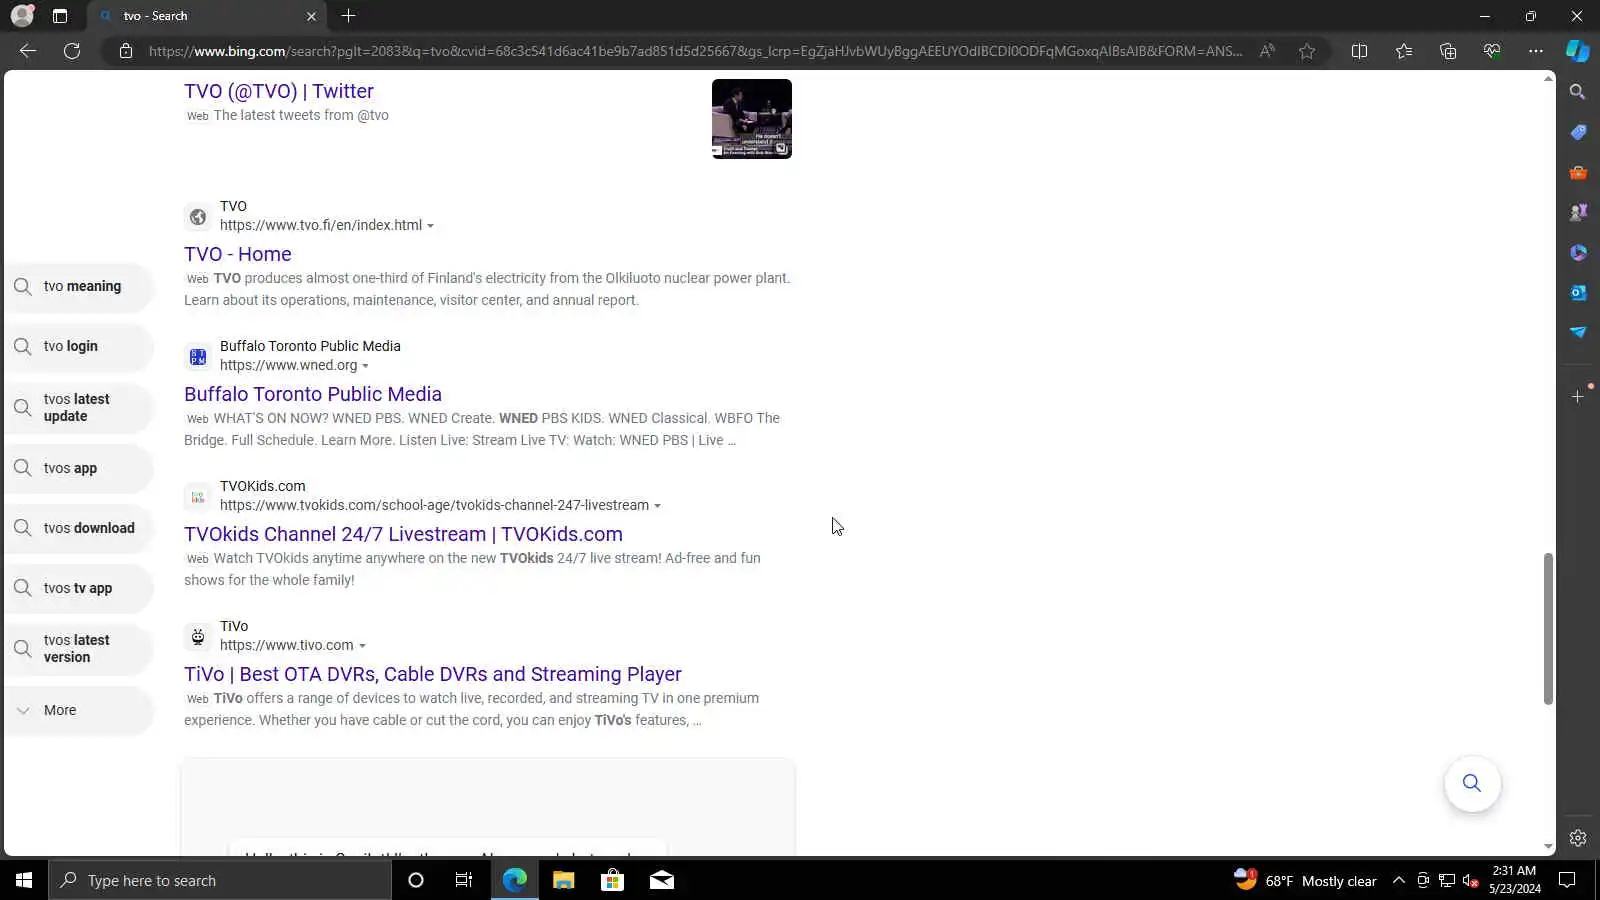Search related term 'tvos download'

click(x=79, y=528)
